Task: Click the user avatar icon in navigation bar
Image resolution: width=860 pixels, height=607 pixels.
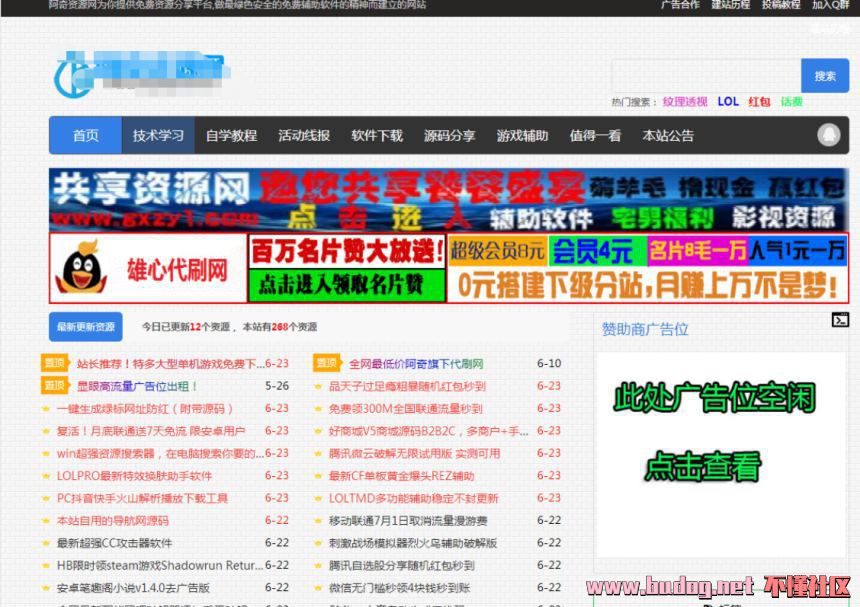Action: 829,134
